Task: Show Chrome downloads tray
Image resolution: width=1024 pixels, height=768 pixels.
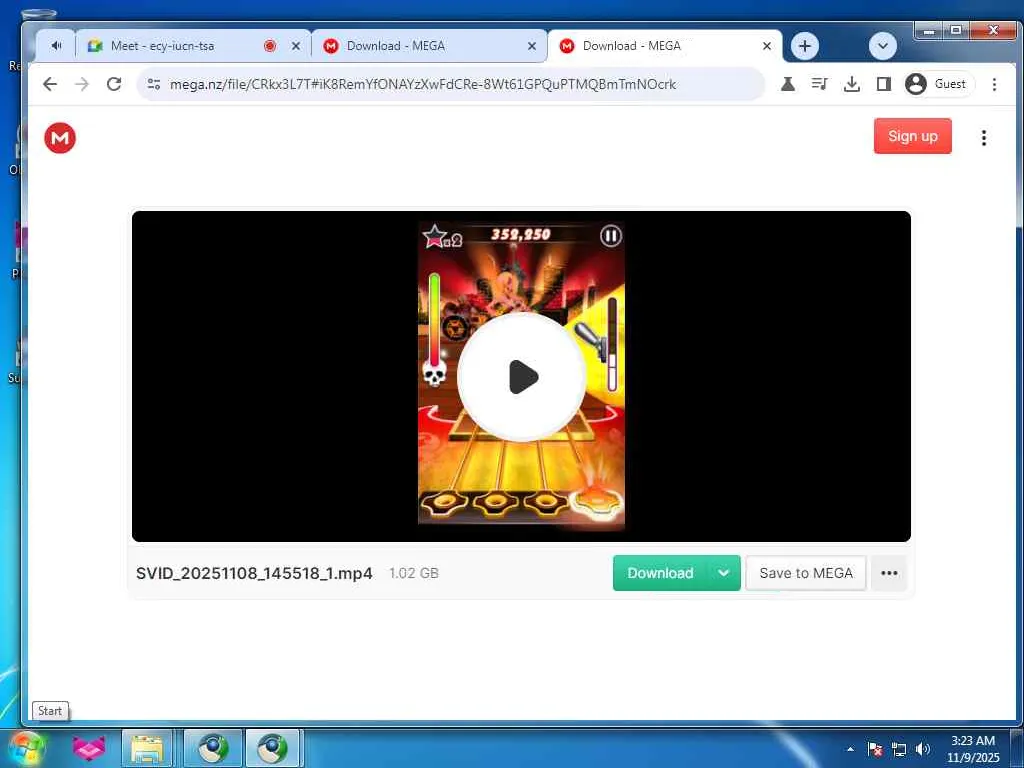Action: click(x=852, y=84)
